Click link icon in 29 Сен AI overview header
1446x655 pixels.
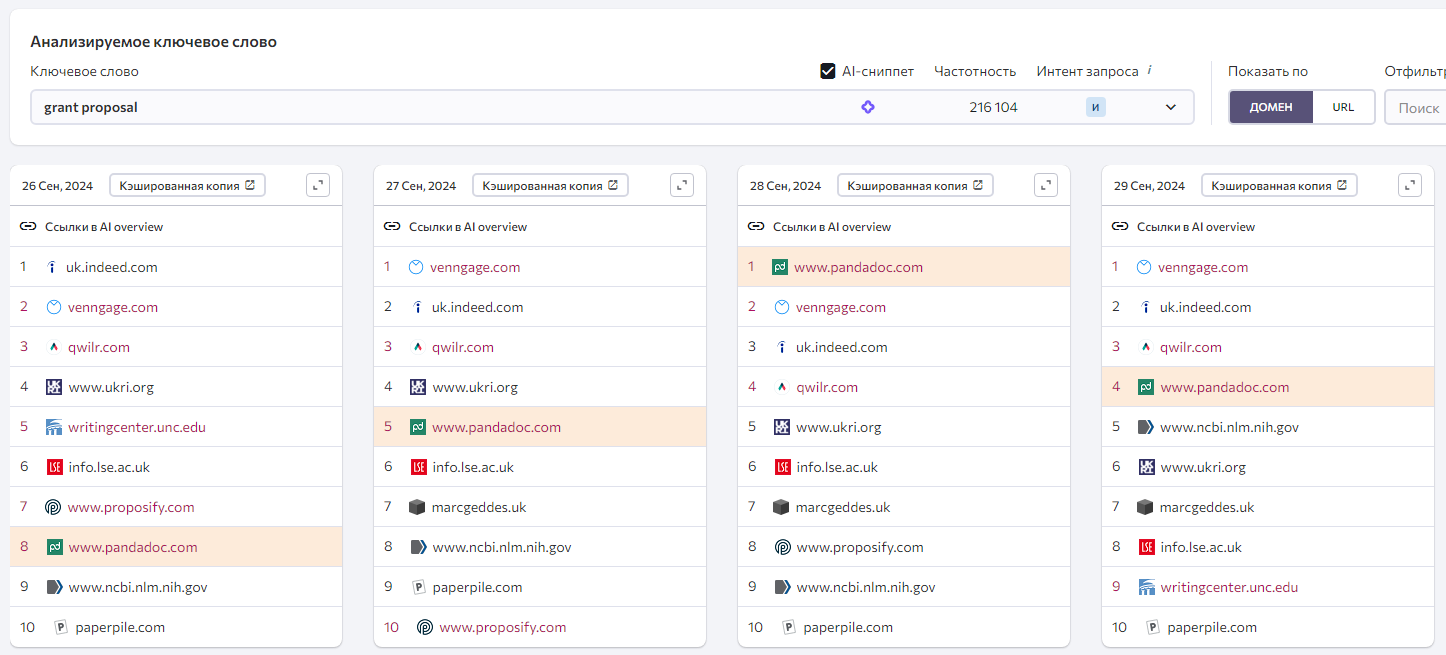click(x=1120, y=227)
